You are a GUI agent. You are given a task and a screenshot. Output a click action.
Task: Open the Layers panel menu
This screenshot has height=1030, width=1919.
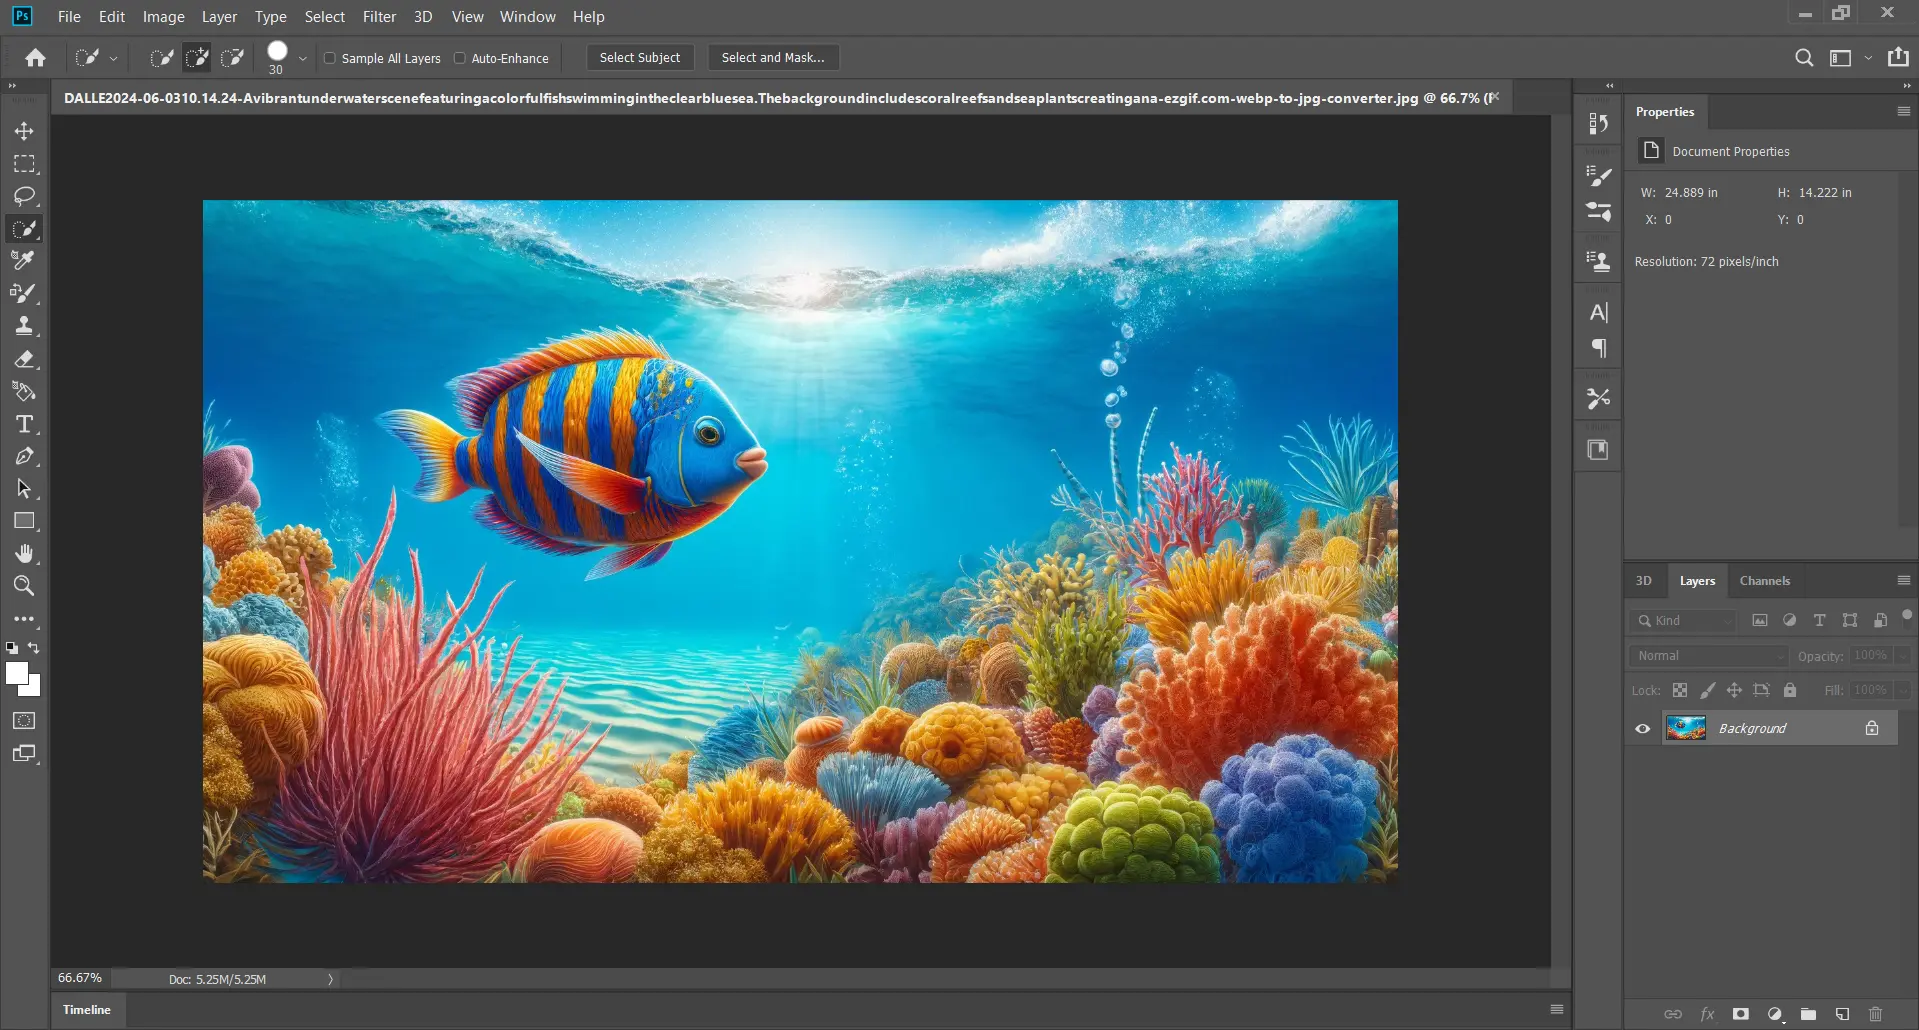click(x=1904, y=581)
